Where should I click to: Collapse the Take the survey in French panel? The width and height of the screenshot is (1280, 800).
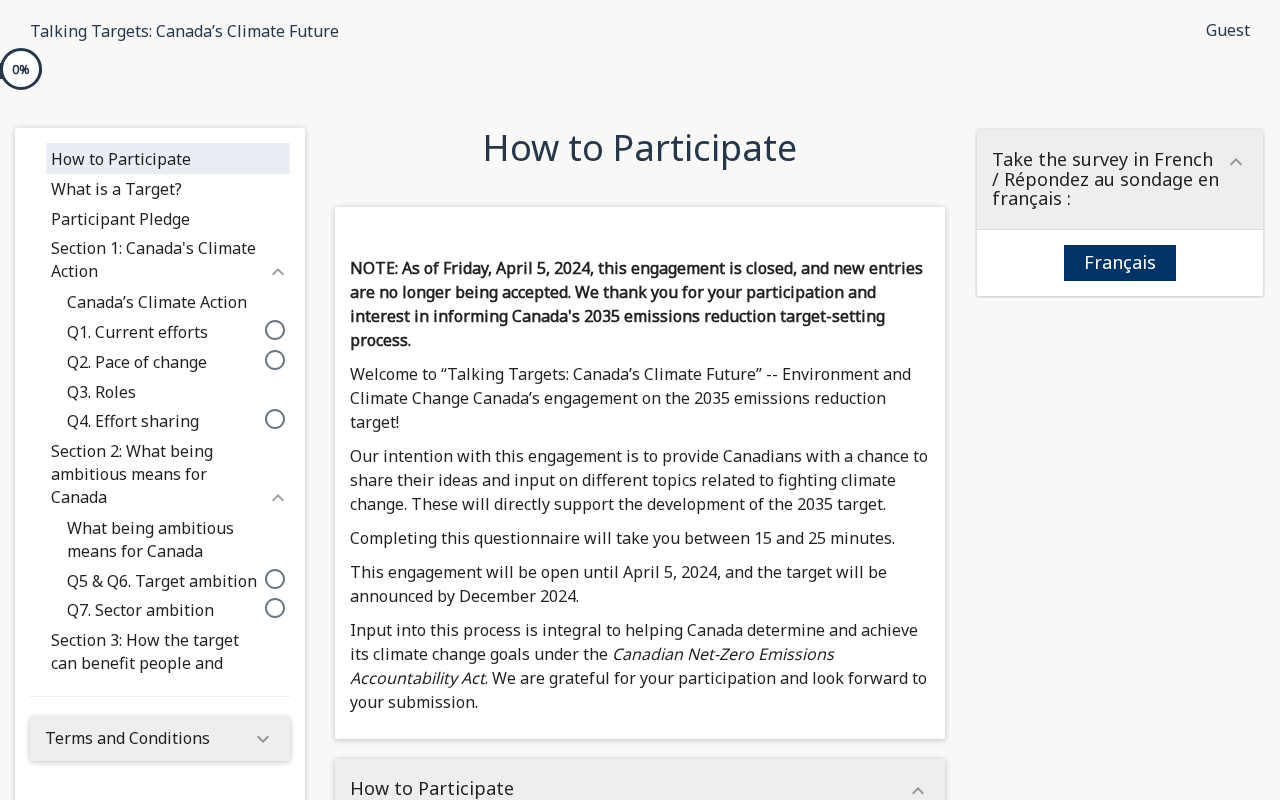[x=1236, y=162]
